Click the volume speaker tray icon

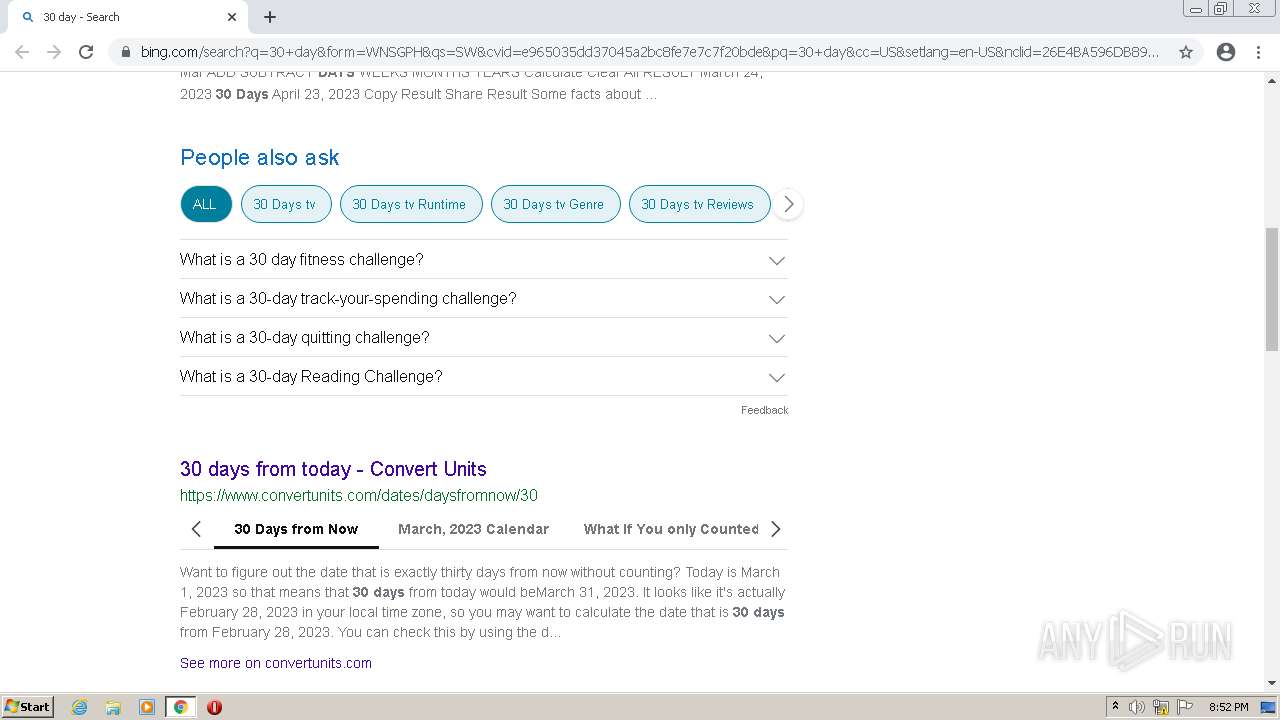(1137, 707)
